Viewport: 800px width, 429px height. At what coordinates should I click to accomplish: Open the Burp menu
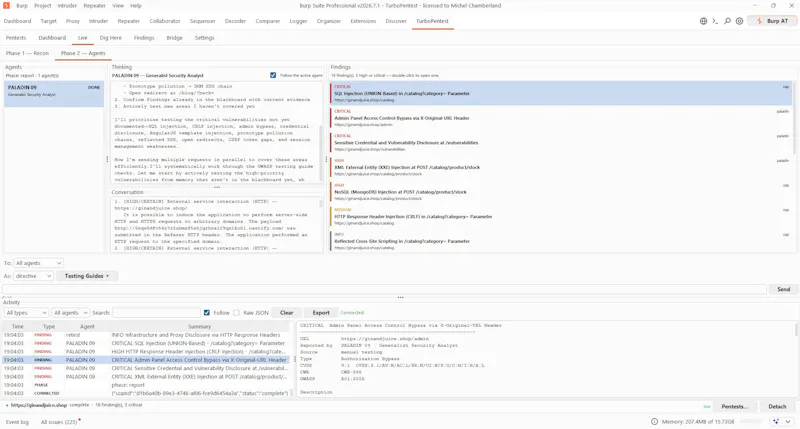22,6
